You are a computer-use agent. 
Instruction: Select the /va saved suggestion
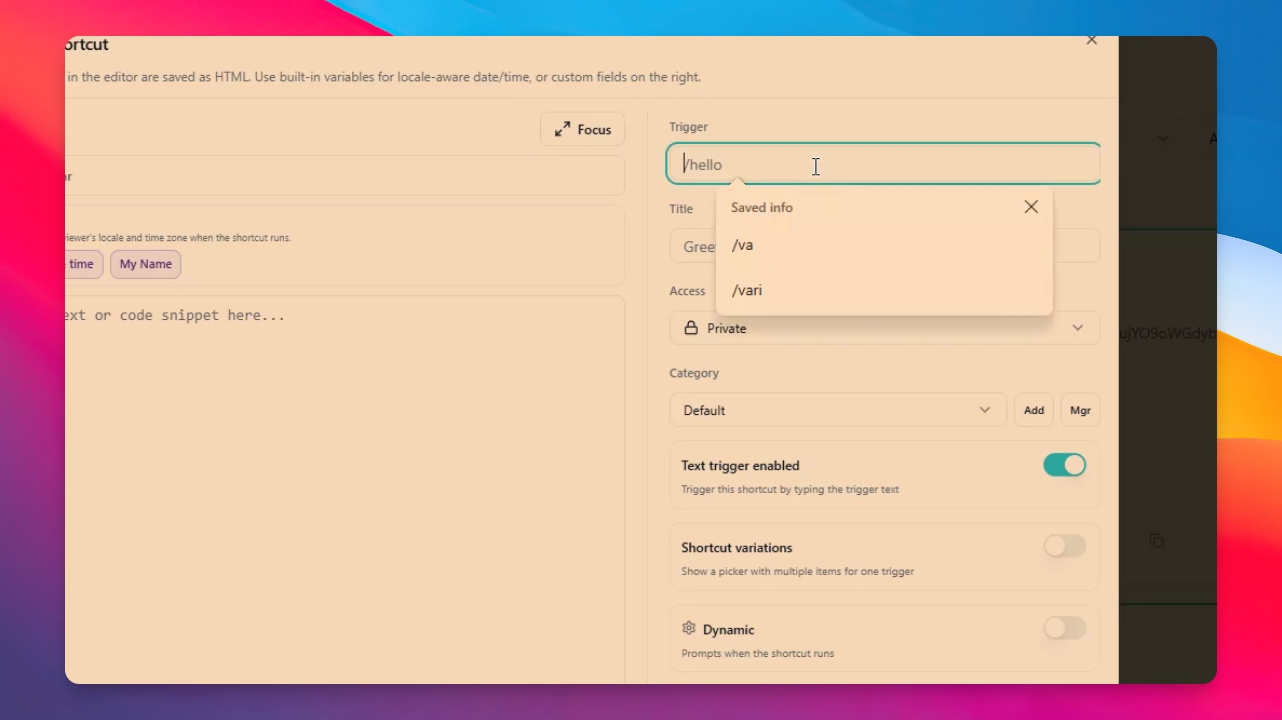point(884,245)
